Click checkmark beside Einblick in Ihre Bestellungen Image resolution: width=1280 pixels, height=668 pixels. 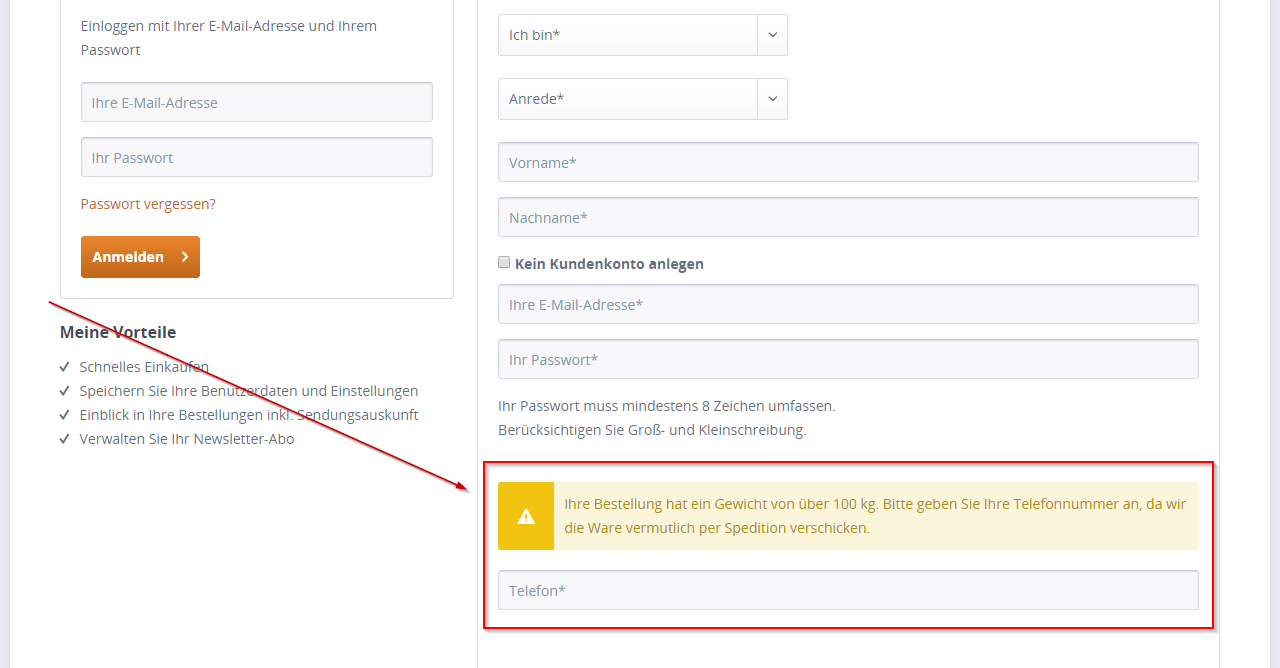[x=65, y=415]
